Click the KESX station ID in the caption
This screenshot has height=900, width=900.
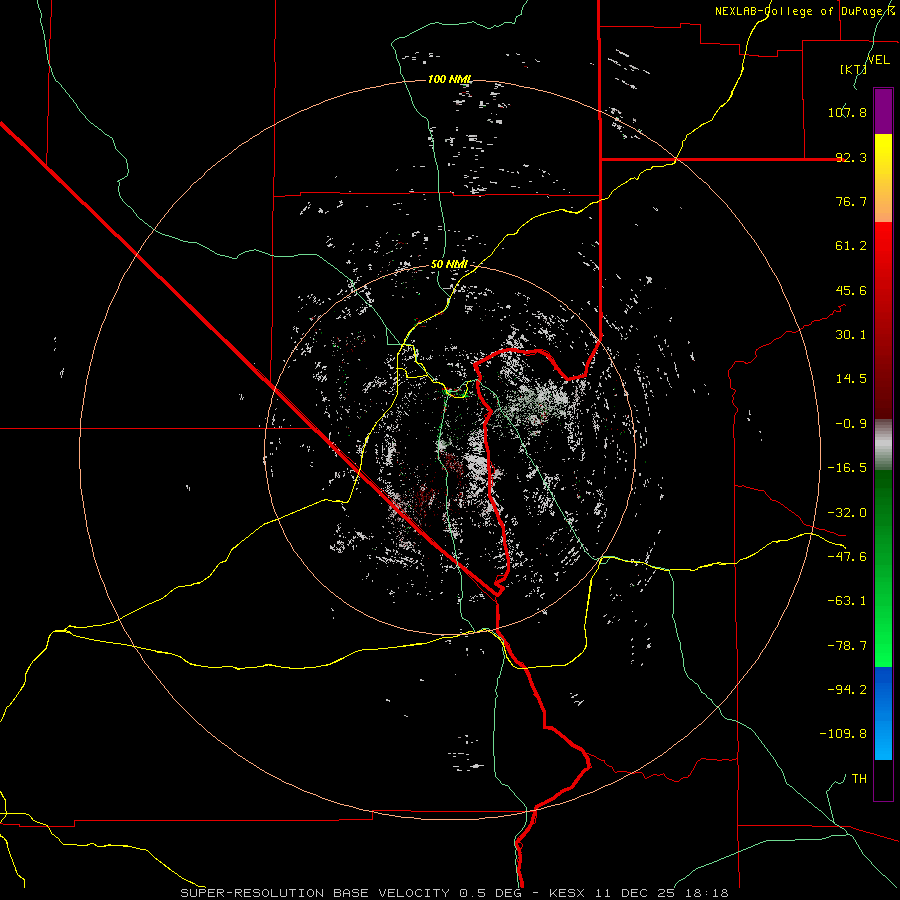(x=565, y=893)
